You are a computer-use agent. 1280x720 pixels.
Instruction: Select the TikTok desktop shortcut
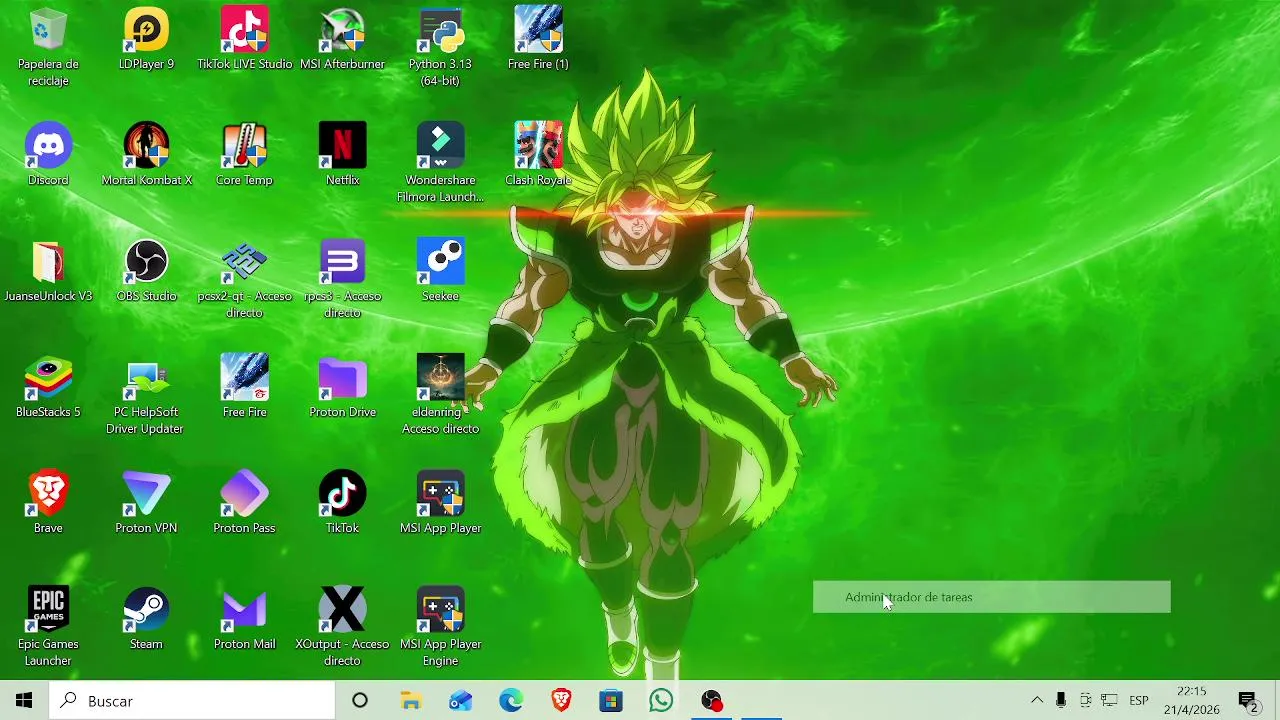(342, 503)
